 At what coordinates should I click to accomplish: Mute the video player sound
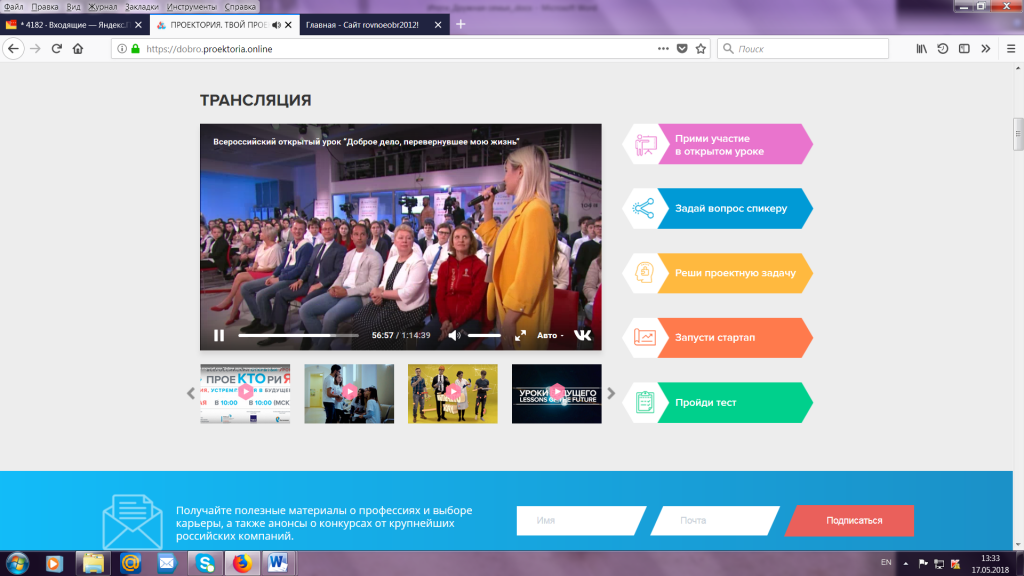(455, 335)
